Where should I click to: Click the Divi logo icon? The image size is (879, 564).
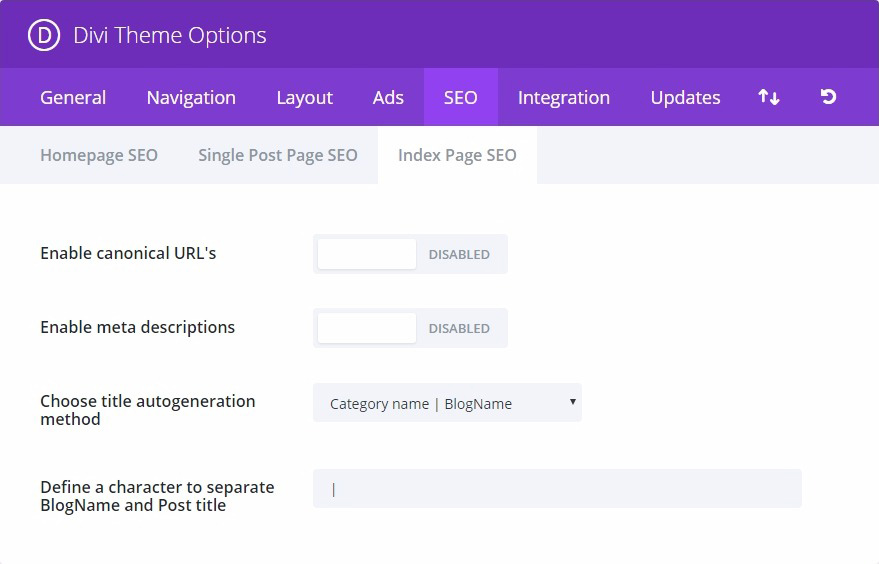[44, 35]
